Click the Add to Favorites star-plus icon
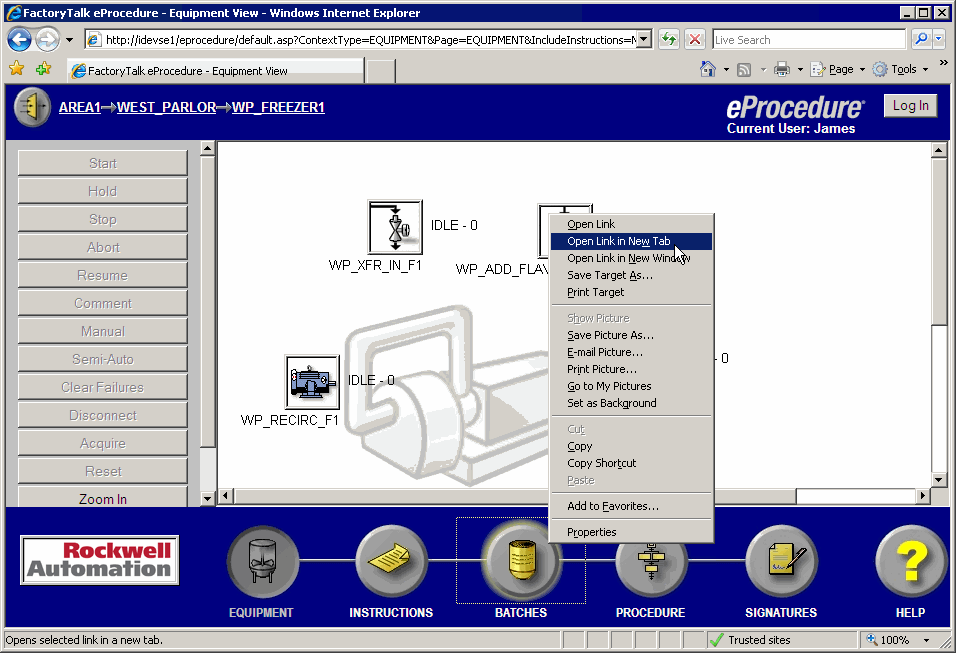Image resolution: width=956 pixels, height=653 pixels. [x=43, y=69]
